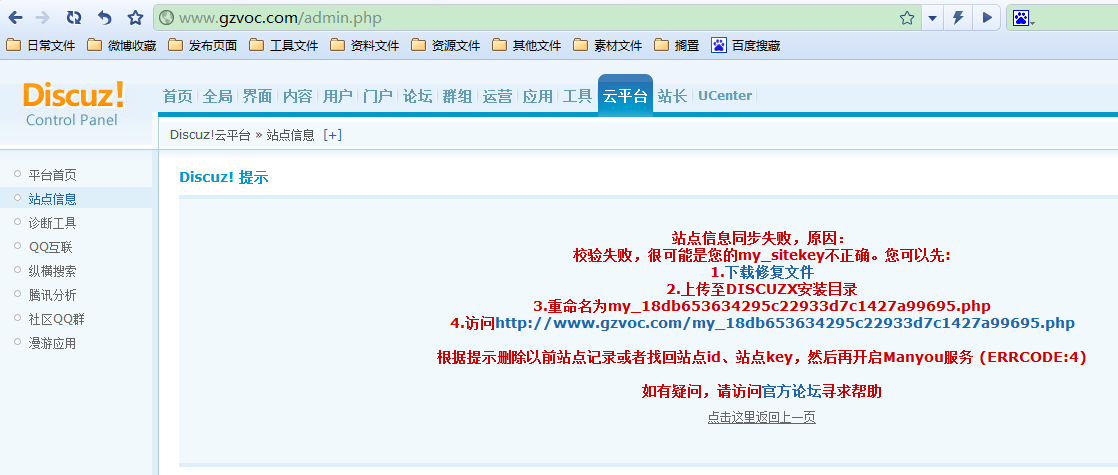Bookmark page with star inside address bar
This screenshot has height=475, width=1118.
tap(907, 18)
